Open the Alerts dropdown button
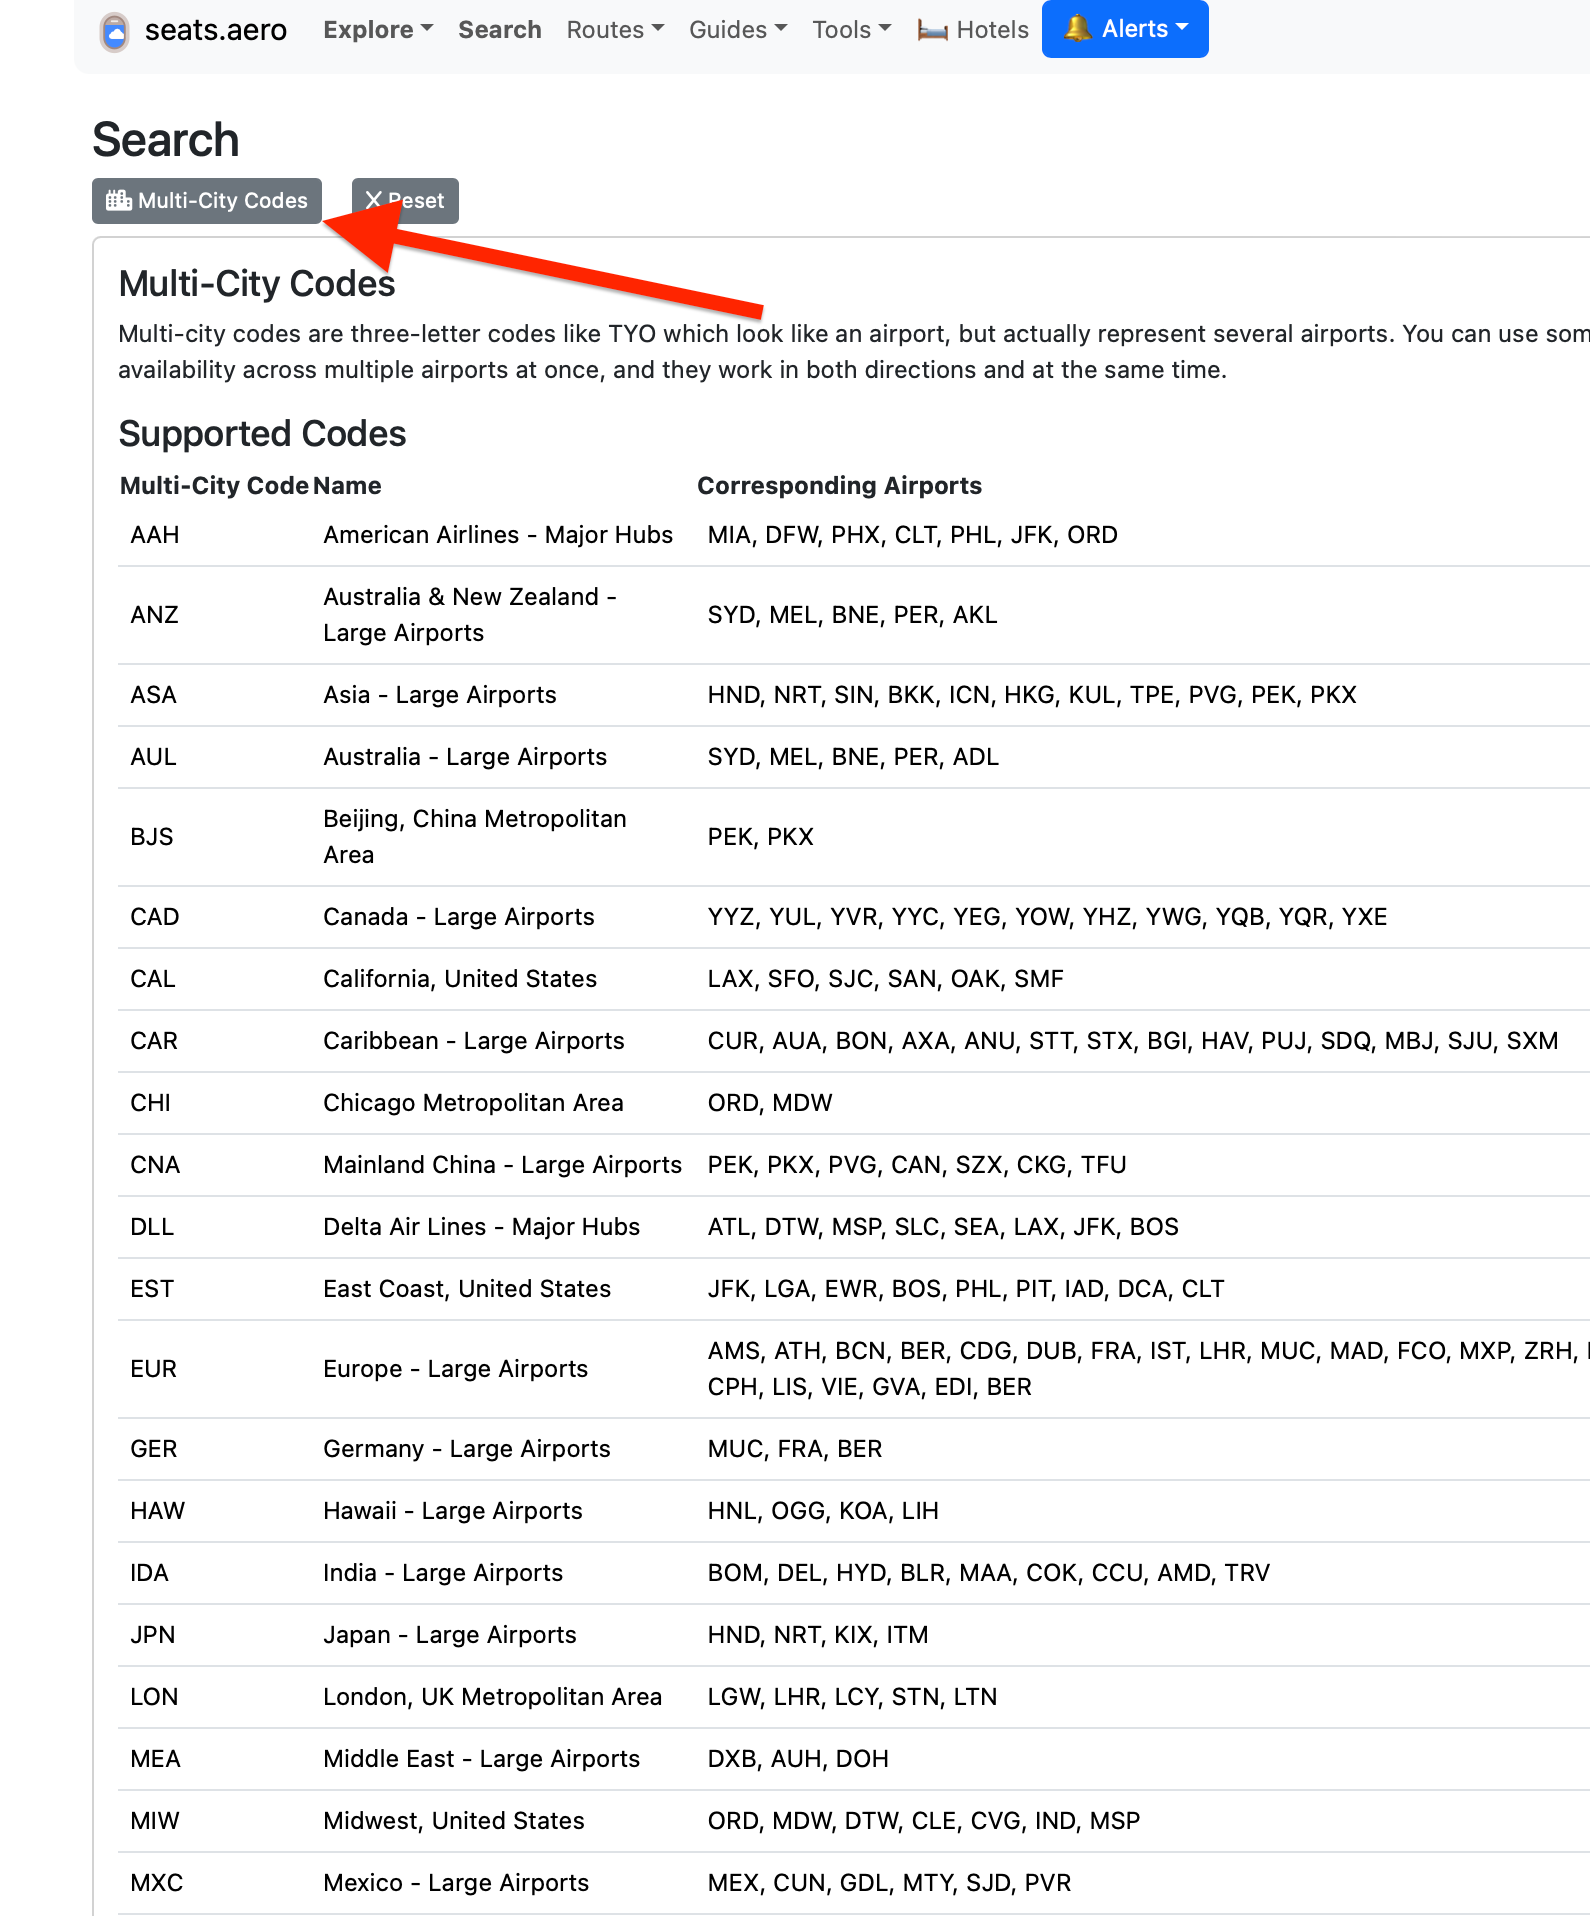The height and width of the screenshot is (1916, 1590). coord(1125,29)
